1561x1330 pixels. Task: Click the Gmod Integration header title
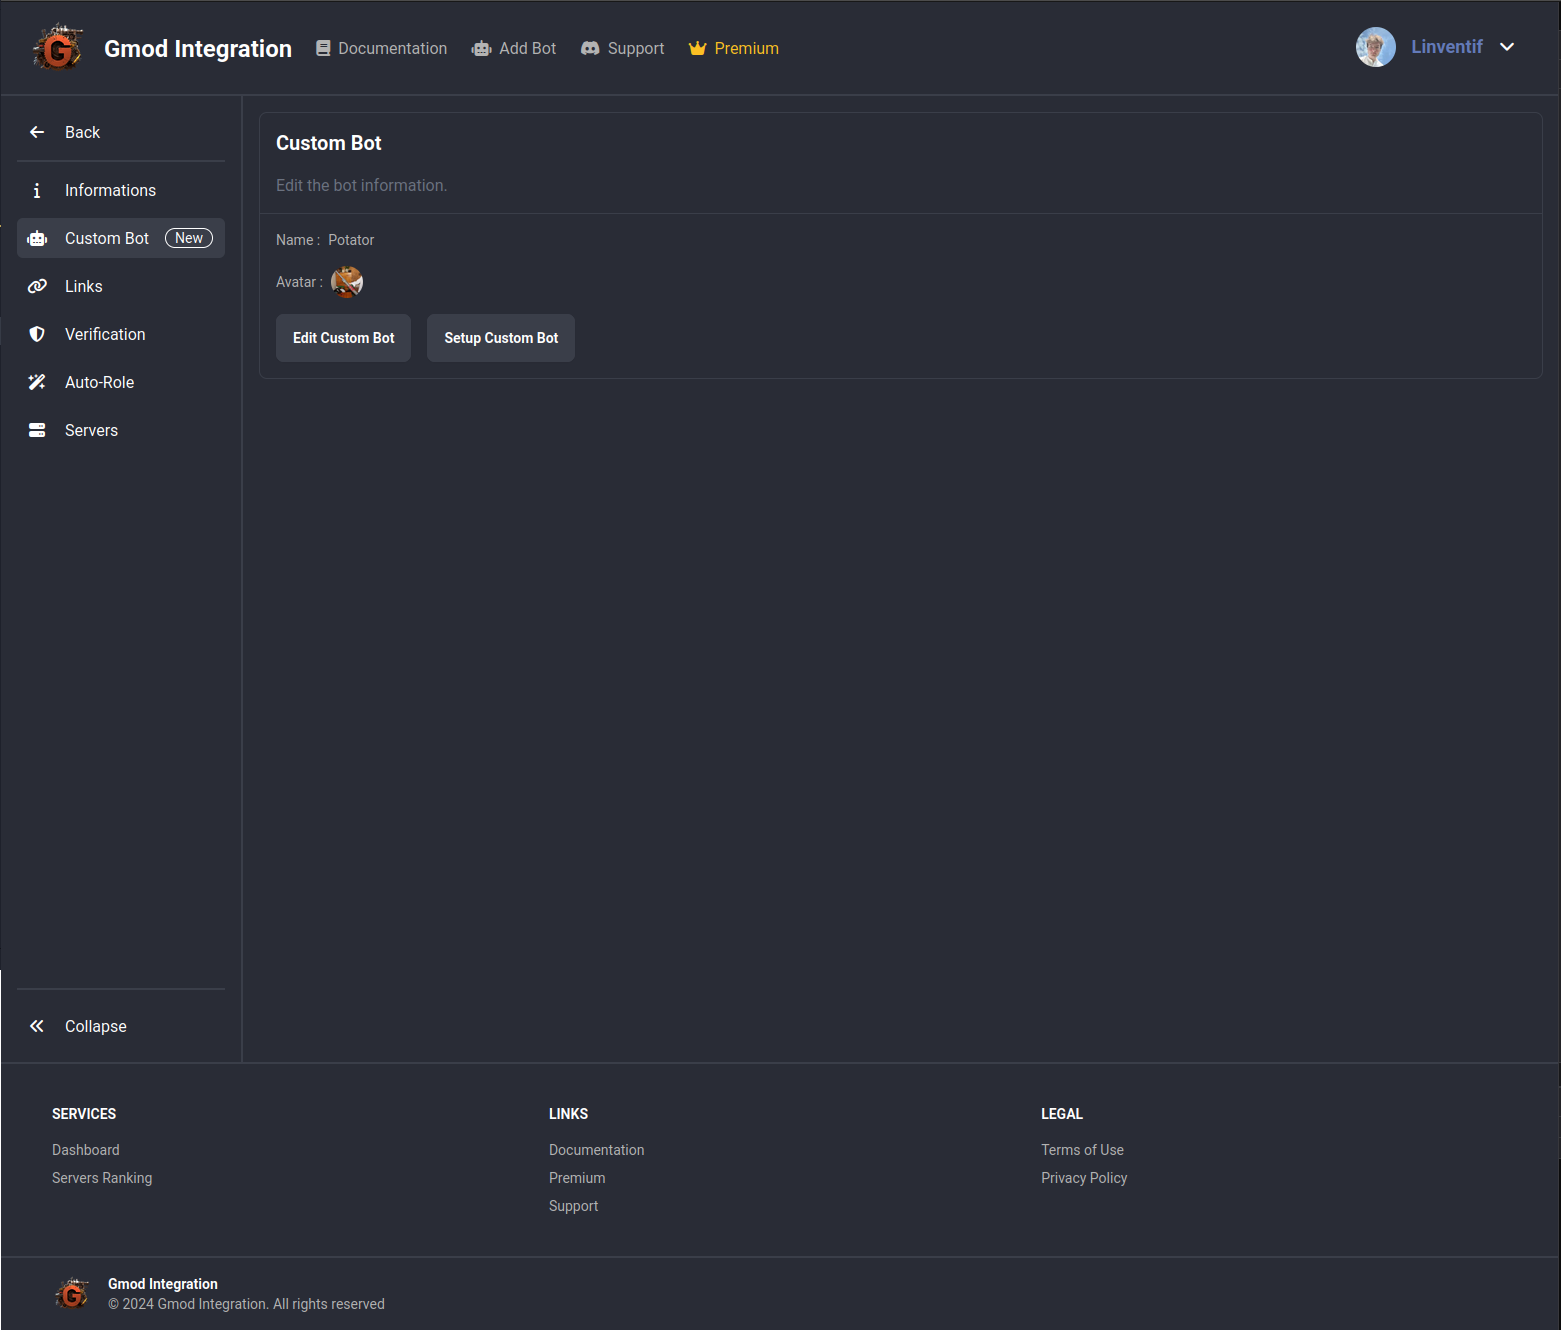click(x=198, y=48)
